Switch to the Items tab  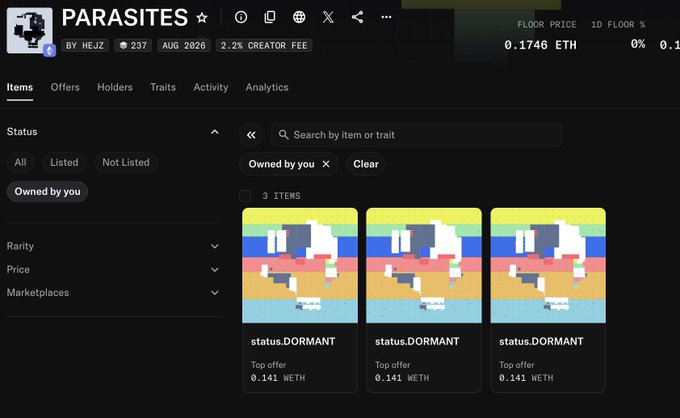point(20,87)
